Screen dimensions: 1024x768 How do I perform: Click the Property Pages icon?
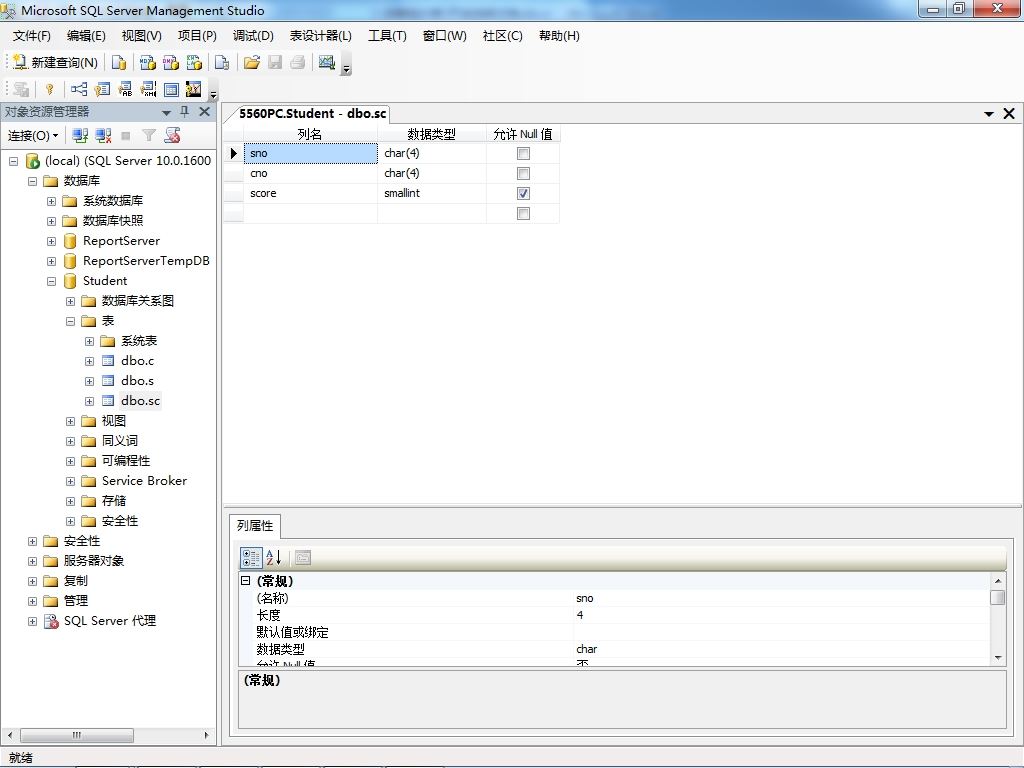pos(302,558)
